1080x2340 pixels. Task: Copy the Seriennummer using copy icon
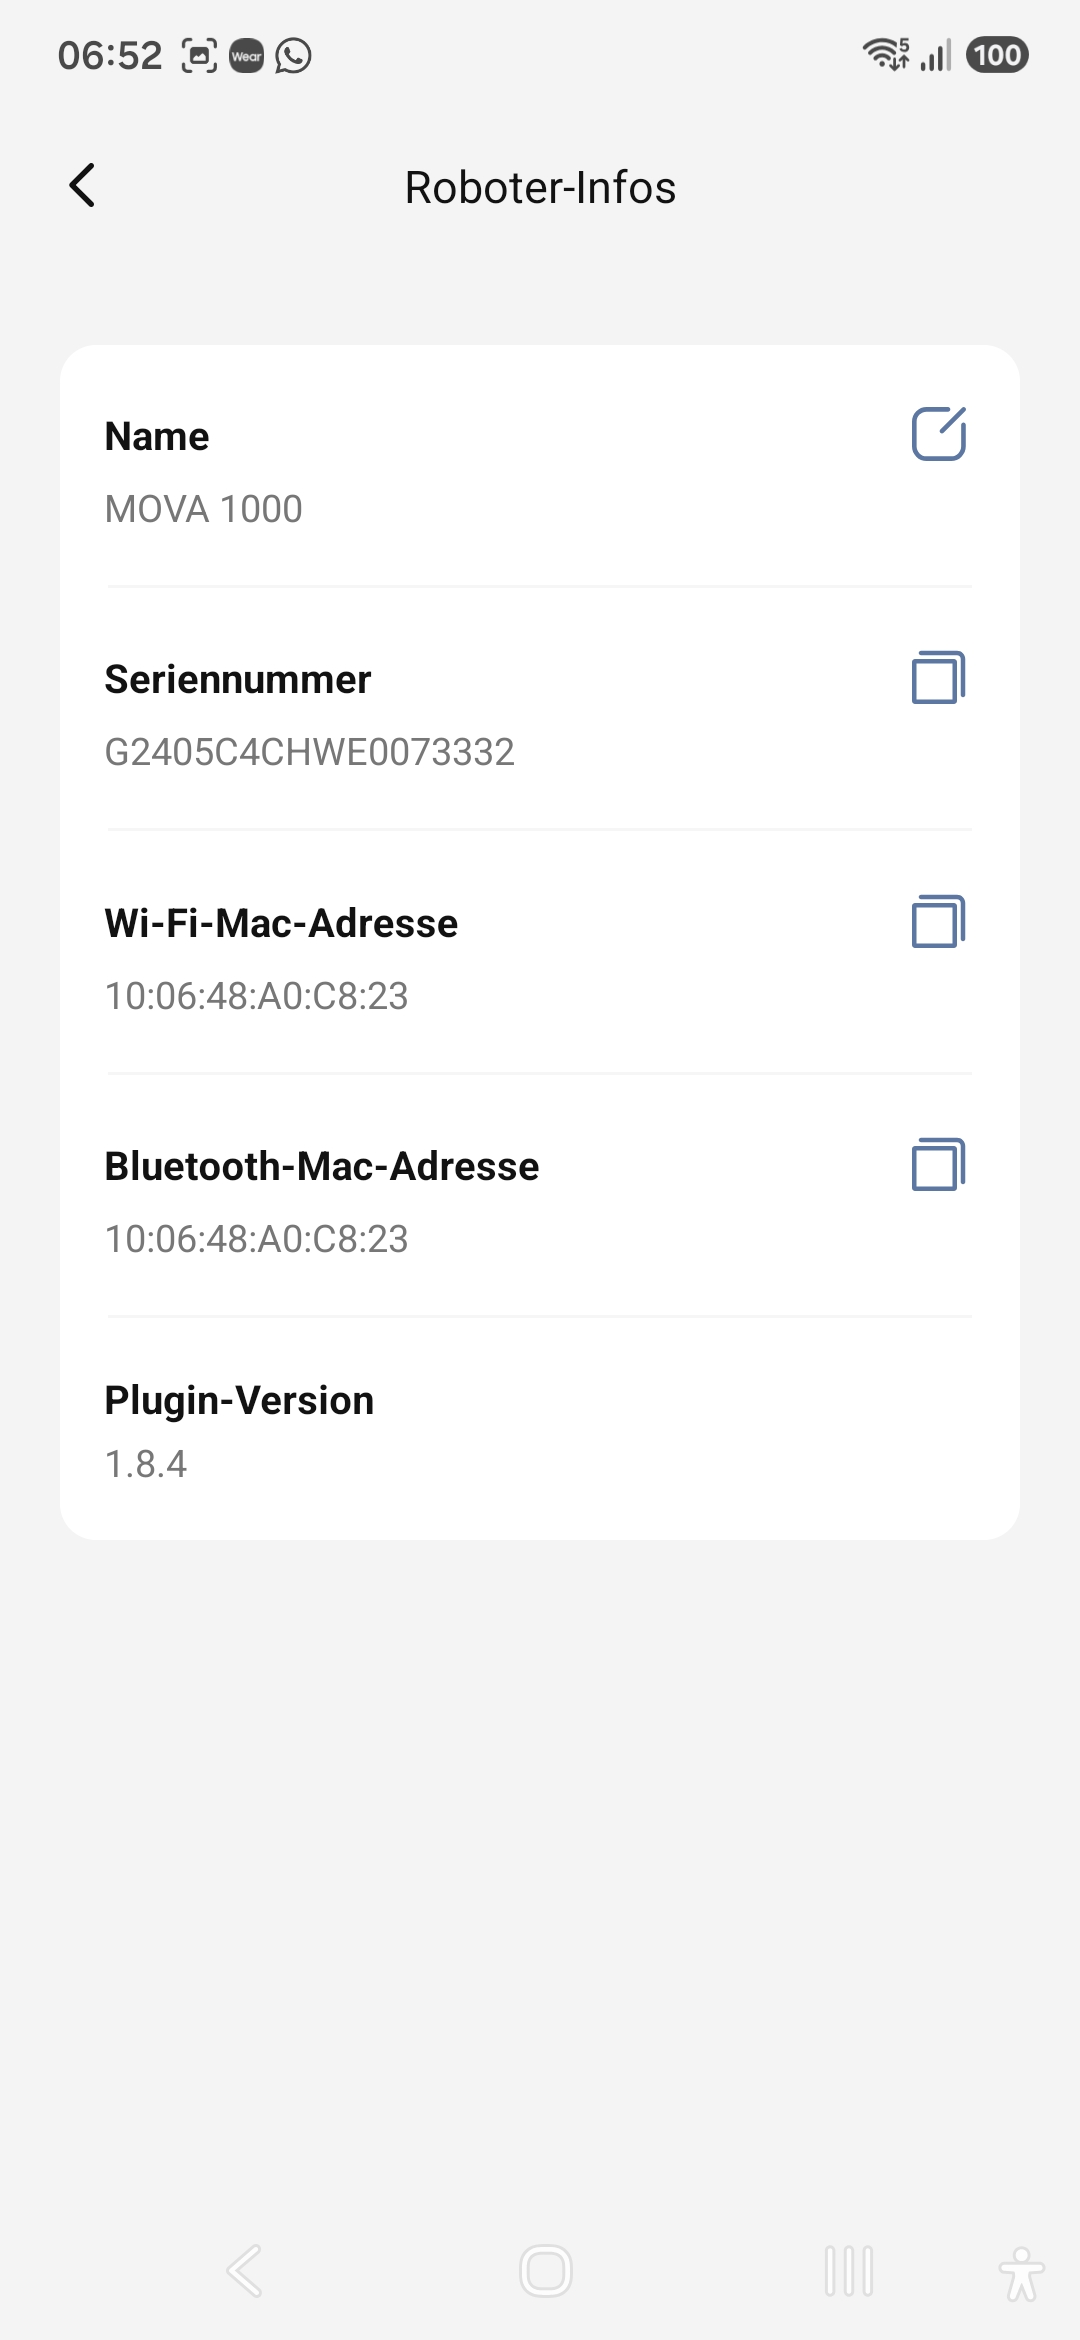[939, 678]
